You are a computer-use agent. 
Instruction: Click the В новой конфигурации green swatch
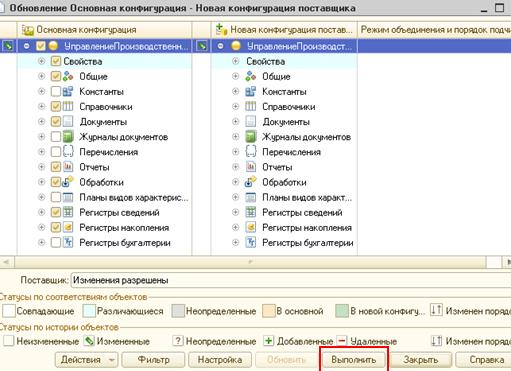coord(342,311)
